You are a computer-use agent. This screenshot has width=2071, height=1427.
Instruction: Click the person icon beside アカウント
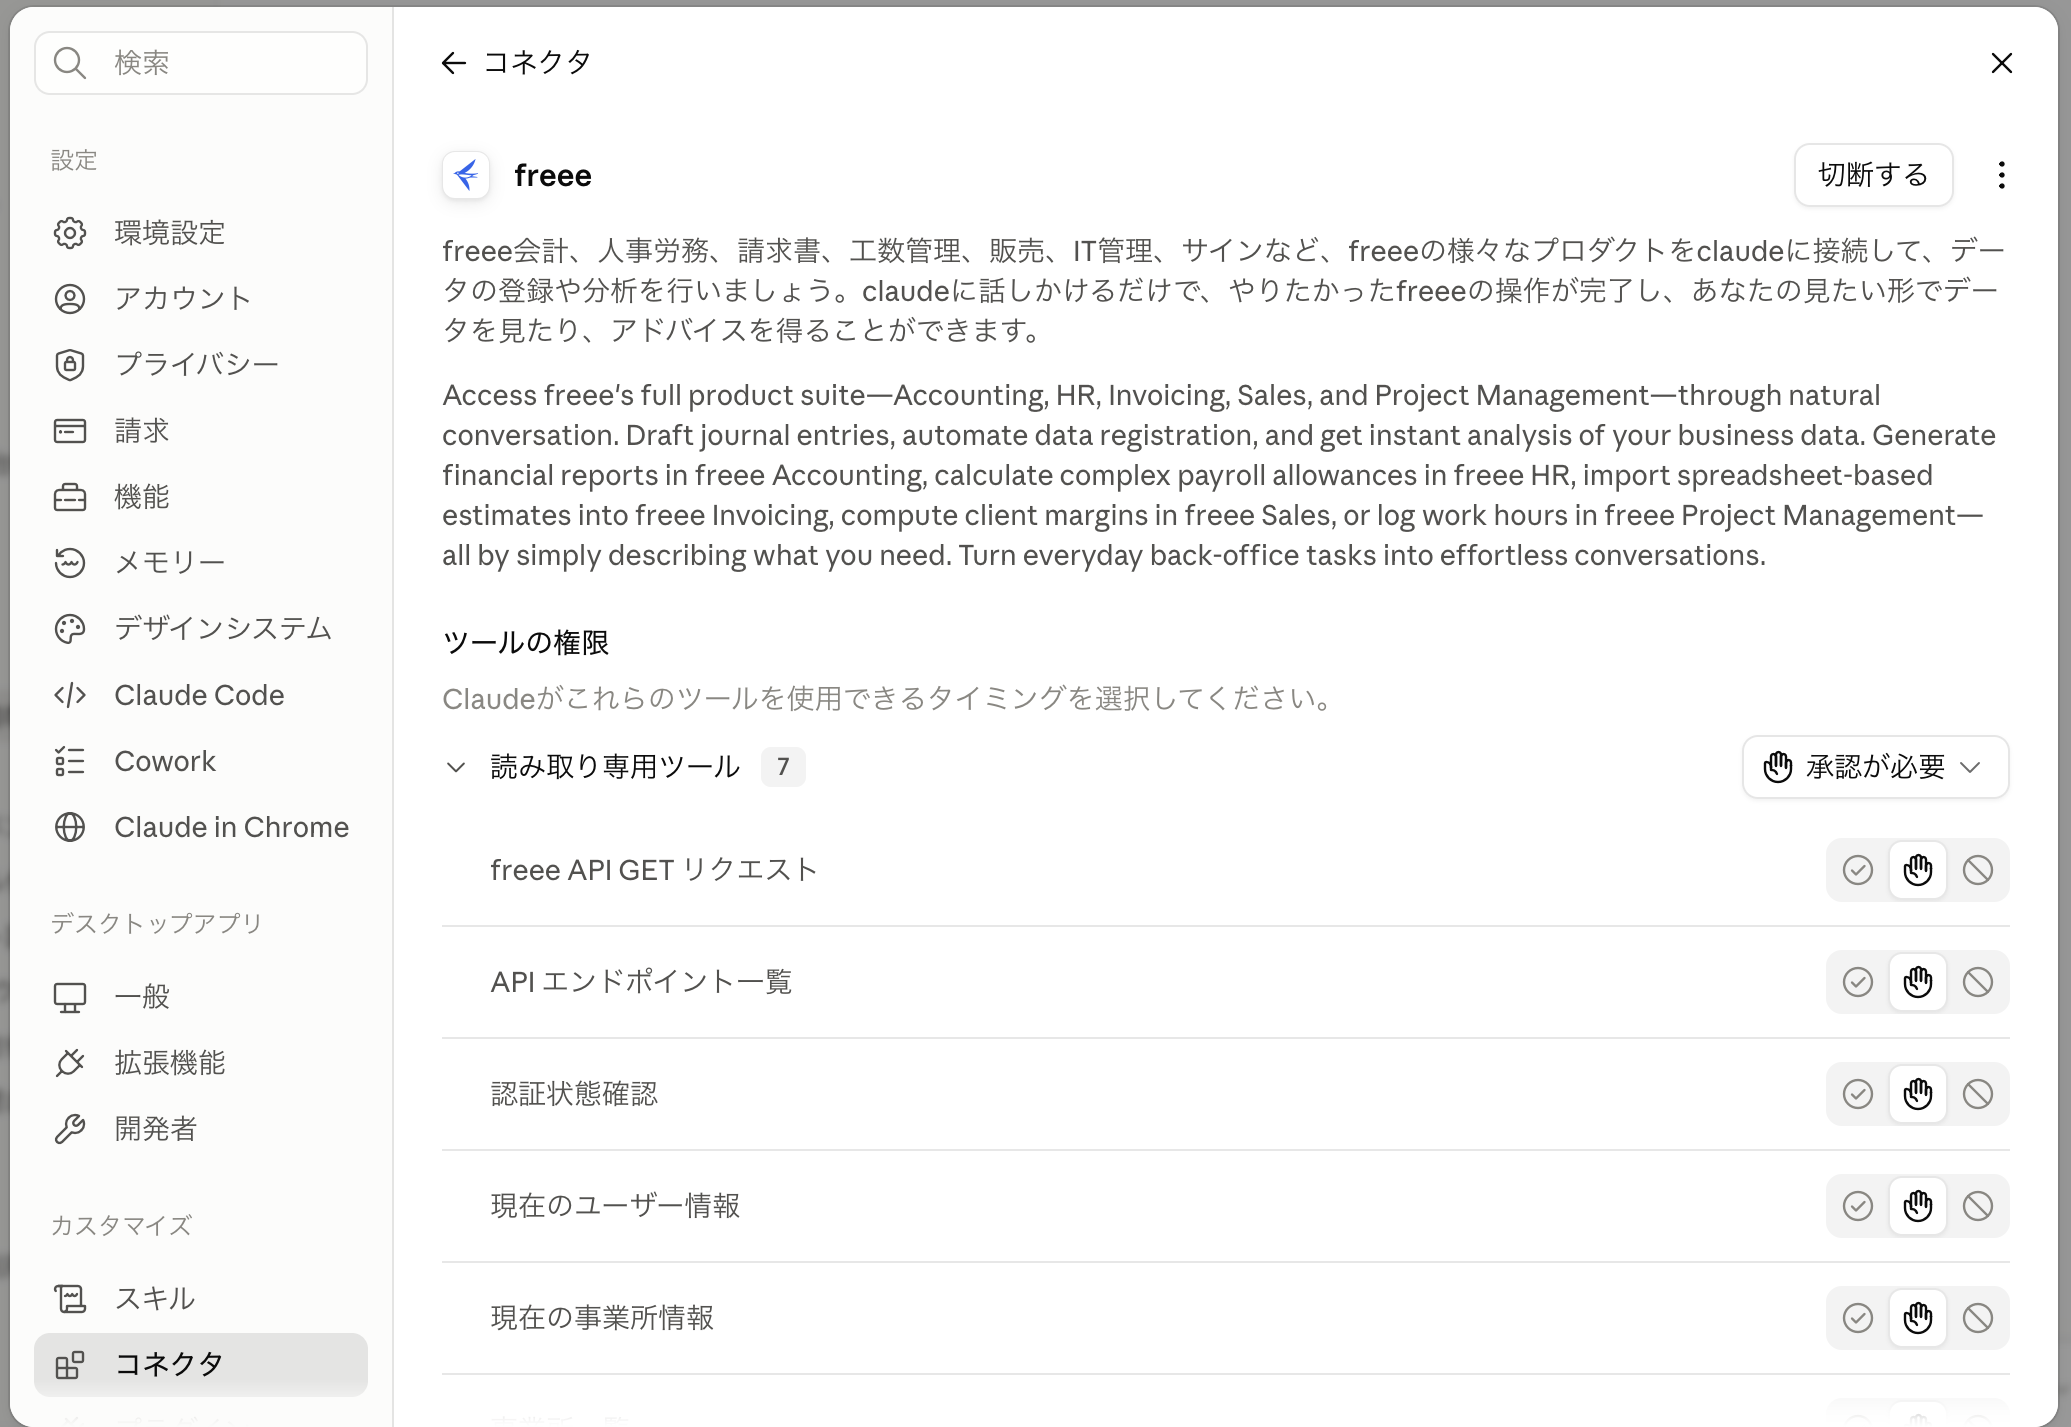pyautogui.click(x=70, y=299)
